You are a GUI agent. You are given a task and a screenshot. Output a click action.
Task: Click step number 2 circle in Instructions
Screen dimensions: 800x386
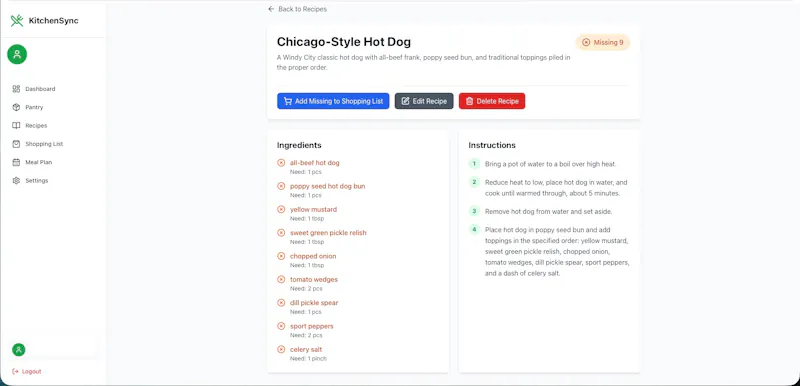(x=474, y=182)
